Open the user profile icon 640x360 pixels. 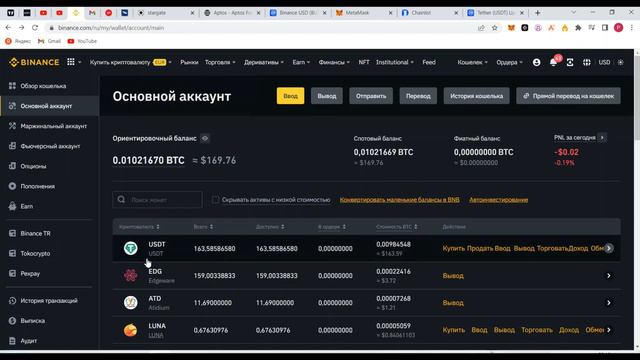pos(536,62)
